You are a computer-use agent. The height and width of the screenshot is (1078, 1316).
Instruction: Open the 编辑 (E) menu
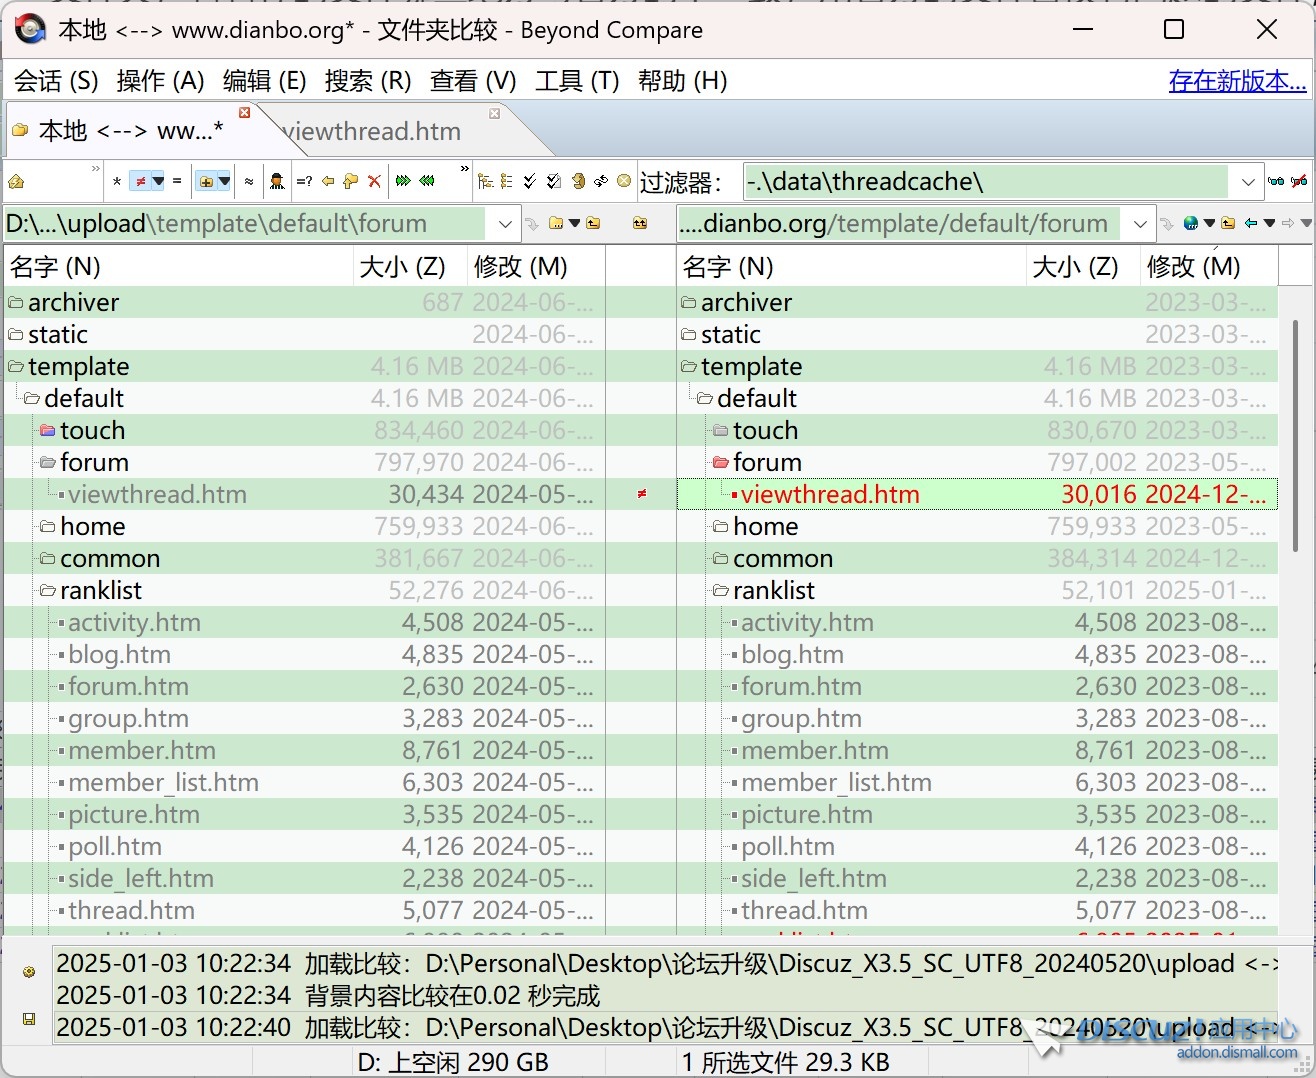click(264, 81)
